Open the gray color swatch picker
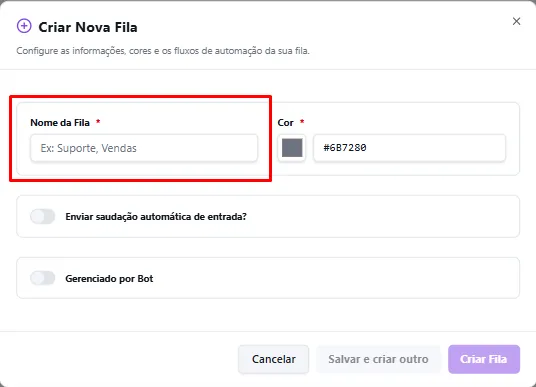536x387 pixels. (x=292, y=148)
